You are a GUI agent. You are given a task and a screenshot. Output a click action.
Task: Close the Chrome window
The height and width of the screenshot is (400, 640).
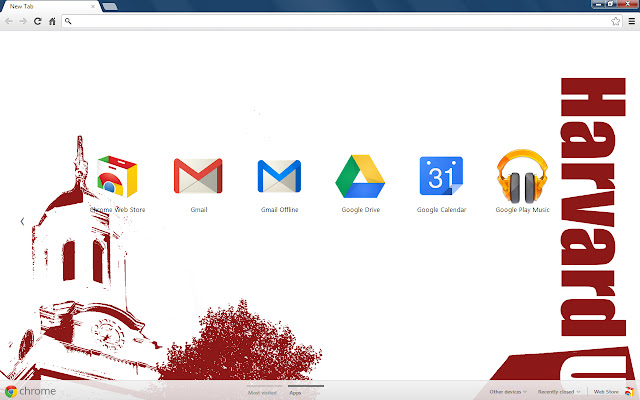[x=628, y=4]
